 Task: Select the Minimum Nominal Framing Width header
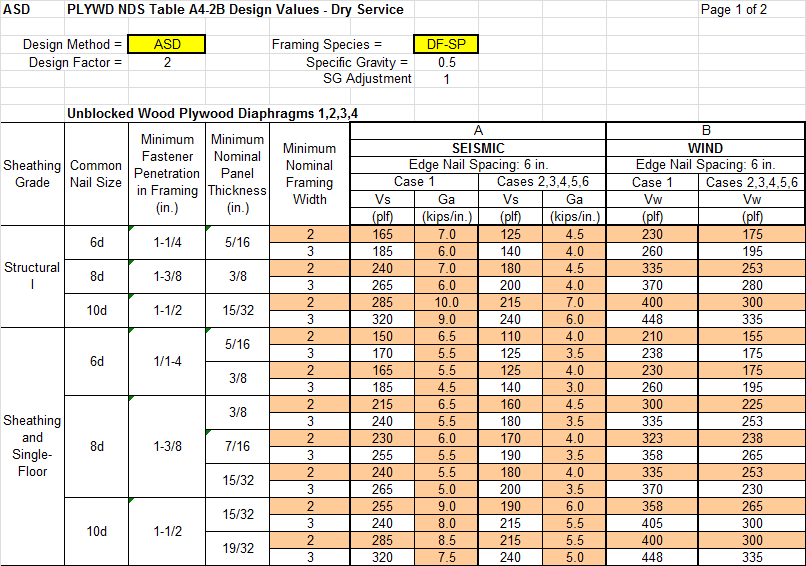309,174
